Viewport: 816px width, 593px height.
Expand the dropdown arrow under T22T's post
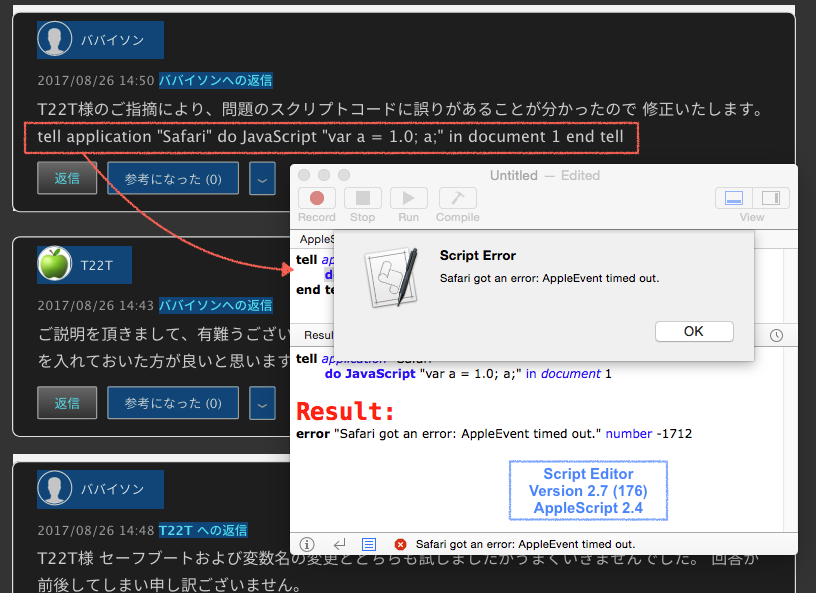tap(262, 403)
